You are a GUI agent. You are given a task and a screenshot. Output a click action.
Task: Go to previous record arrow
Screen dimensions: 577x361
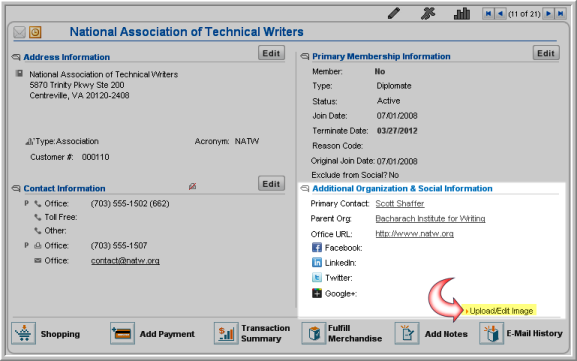[x=500, y=14]
